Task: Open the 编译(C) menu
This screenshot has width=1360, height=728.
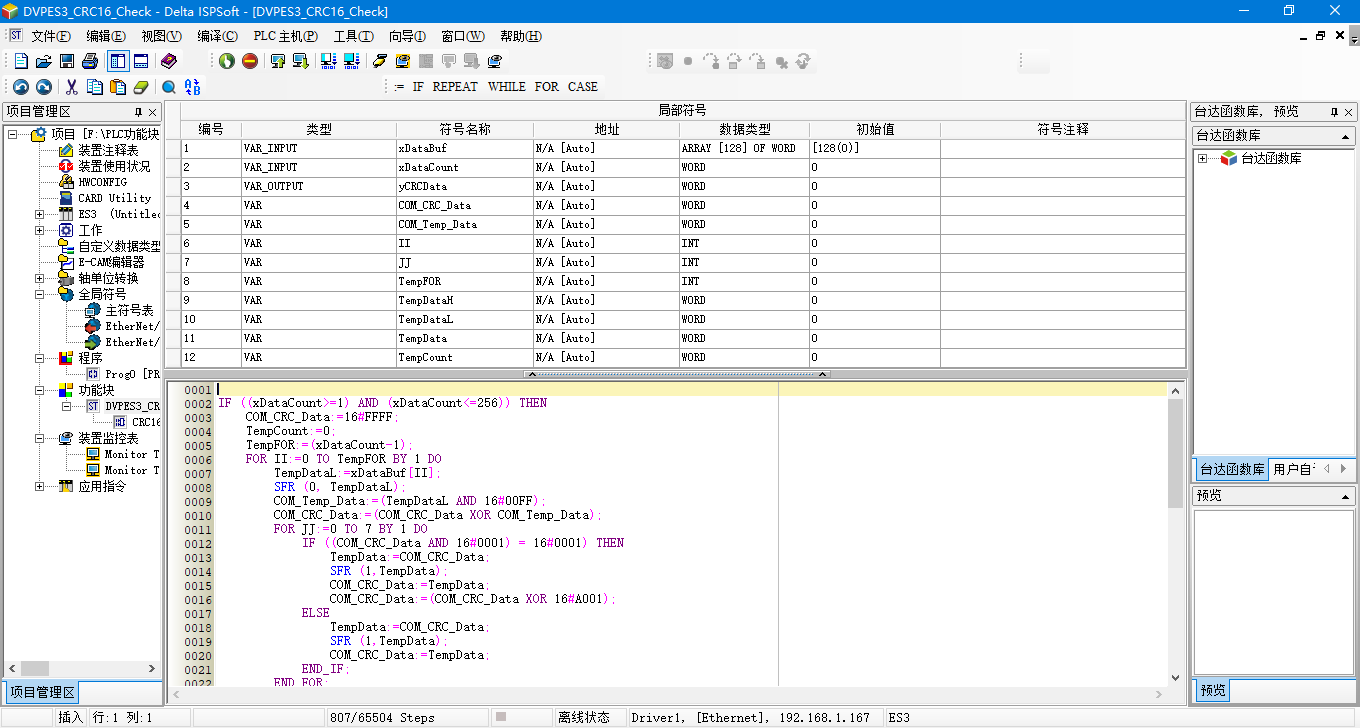Action: pos(217,36)
